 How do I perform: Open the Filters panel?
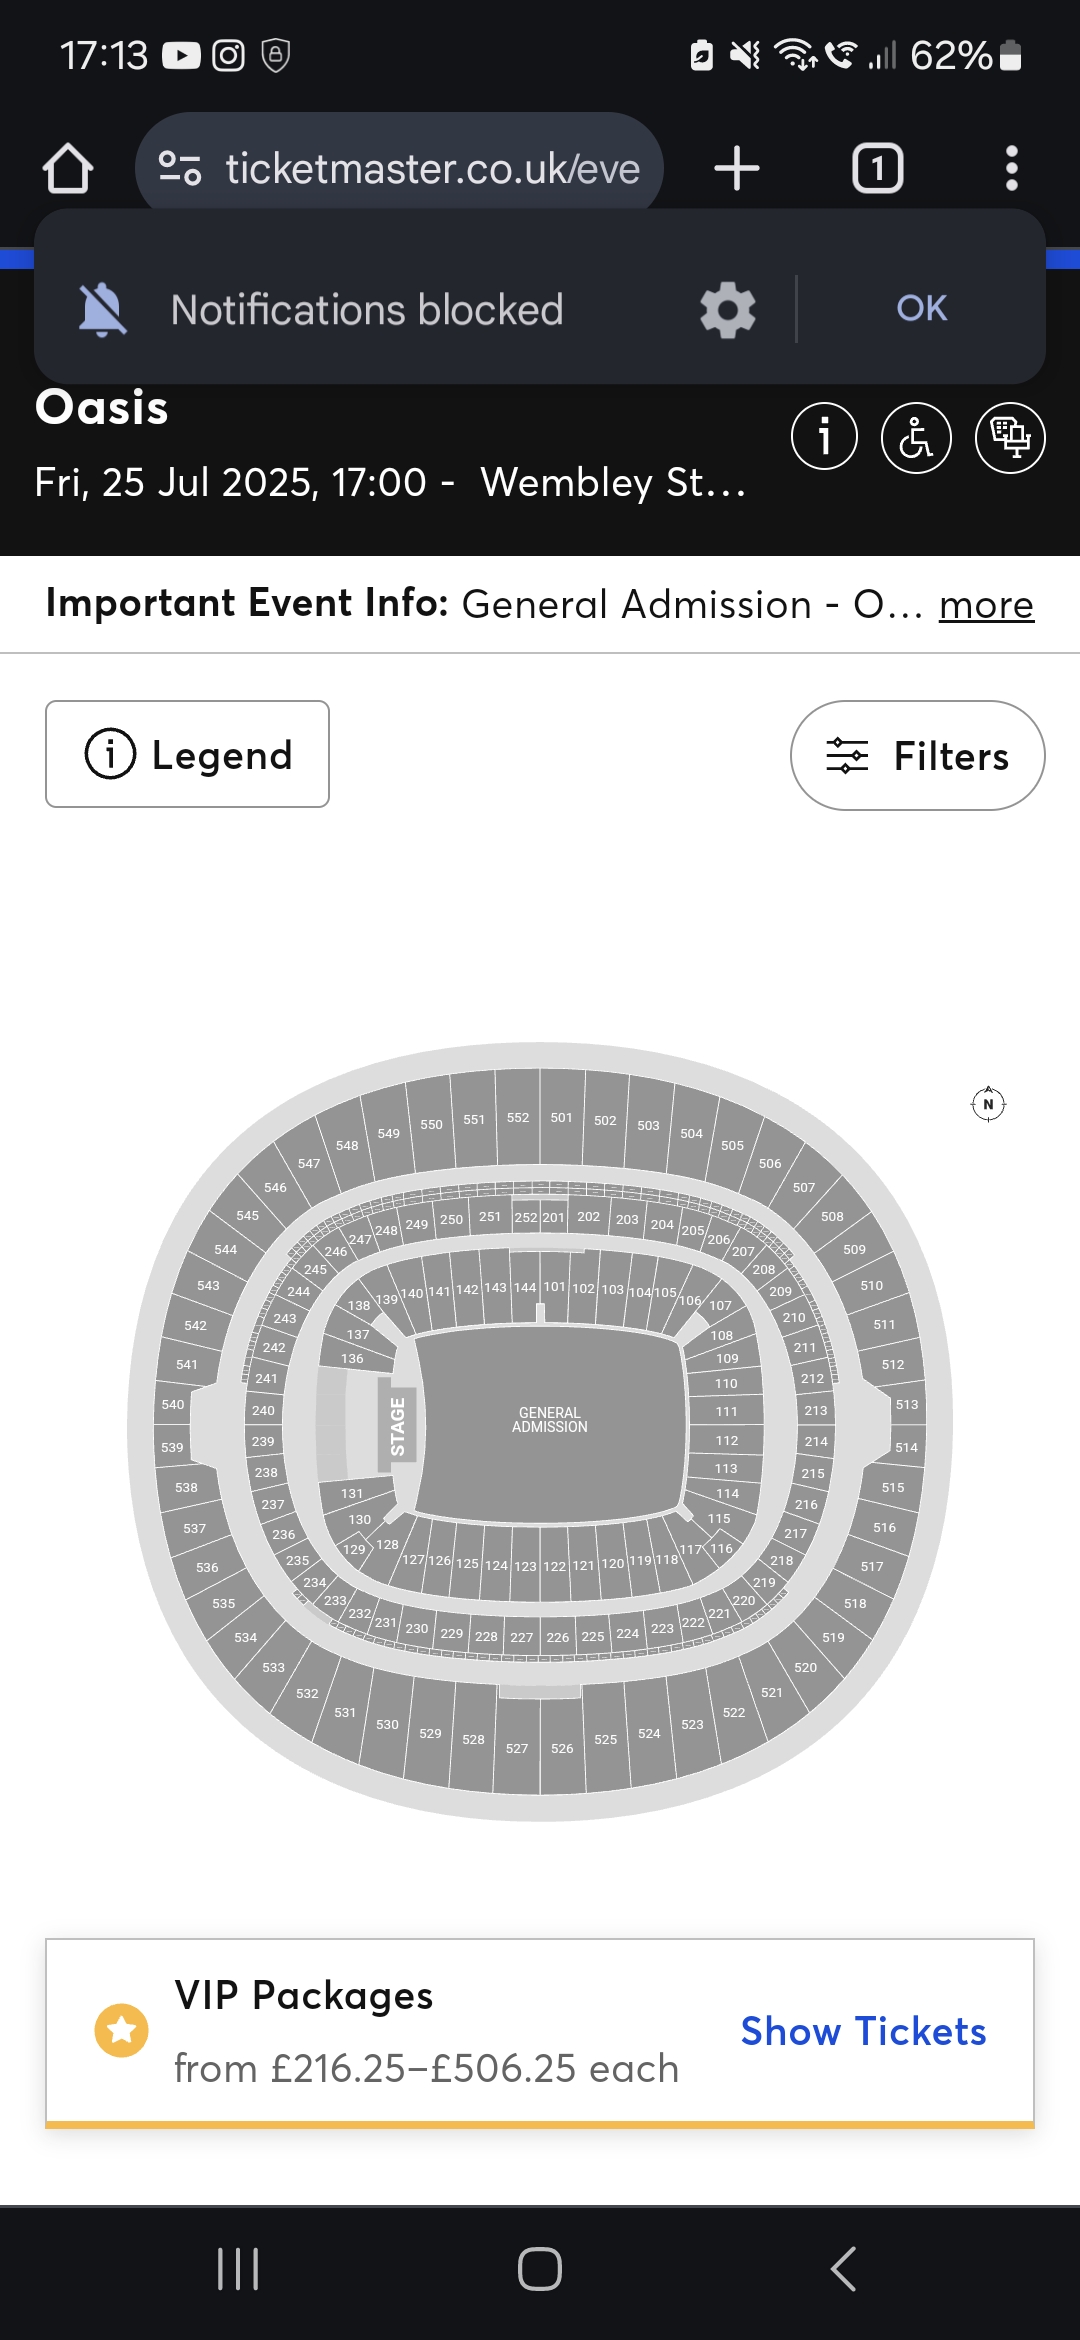pyautogui.click(x=917, y=756)
